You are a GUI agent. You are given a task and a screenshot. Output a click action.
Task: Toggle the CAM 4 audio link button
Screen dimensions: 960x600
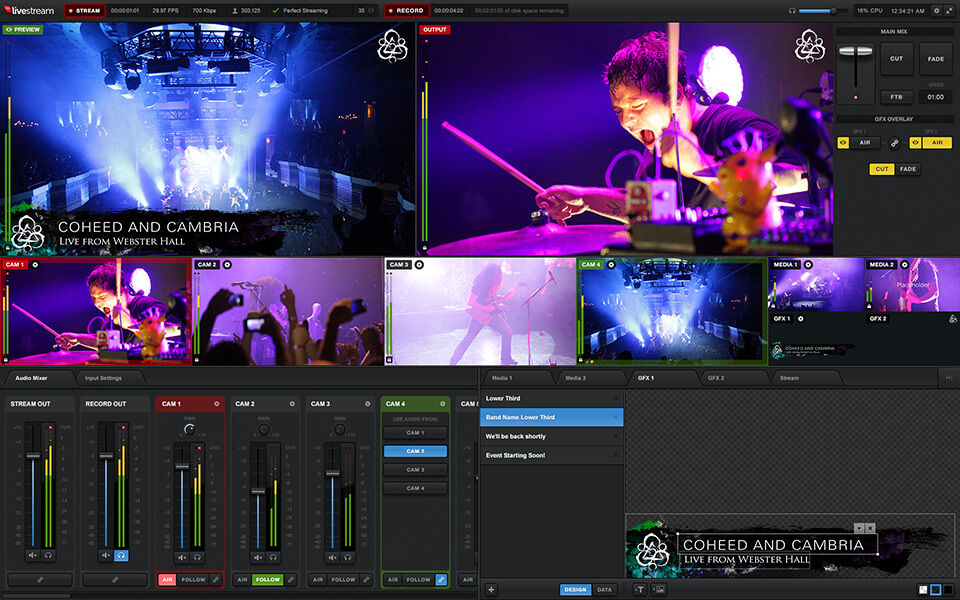click(x=441, y=579)
